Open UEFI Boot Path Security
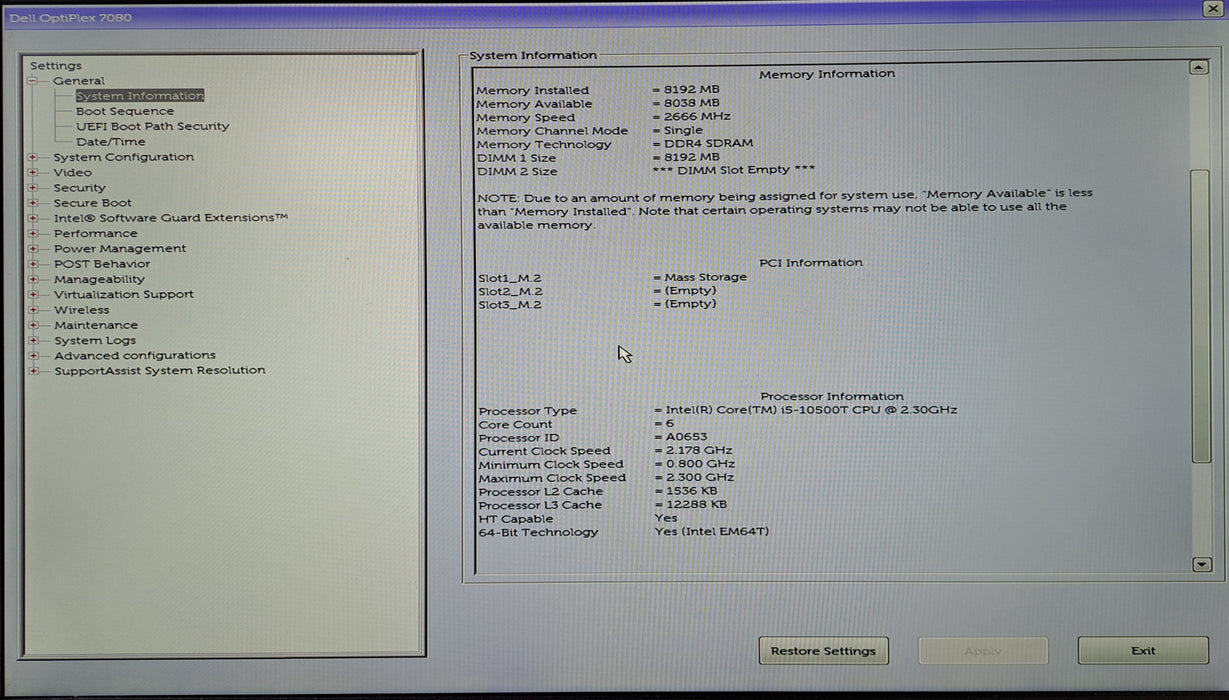Image resolution: width=1229 pixels, height=700 pixels. click(x=152, y=126)
